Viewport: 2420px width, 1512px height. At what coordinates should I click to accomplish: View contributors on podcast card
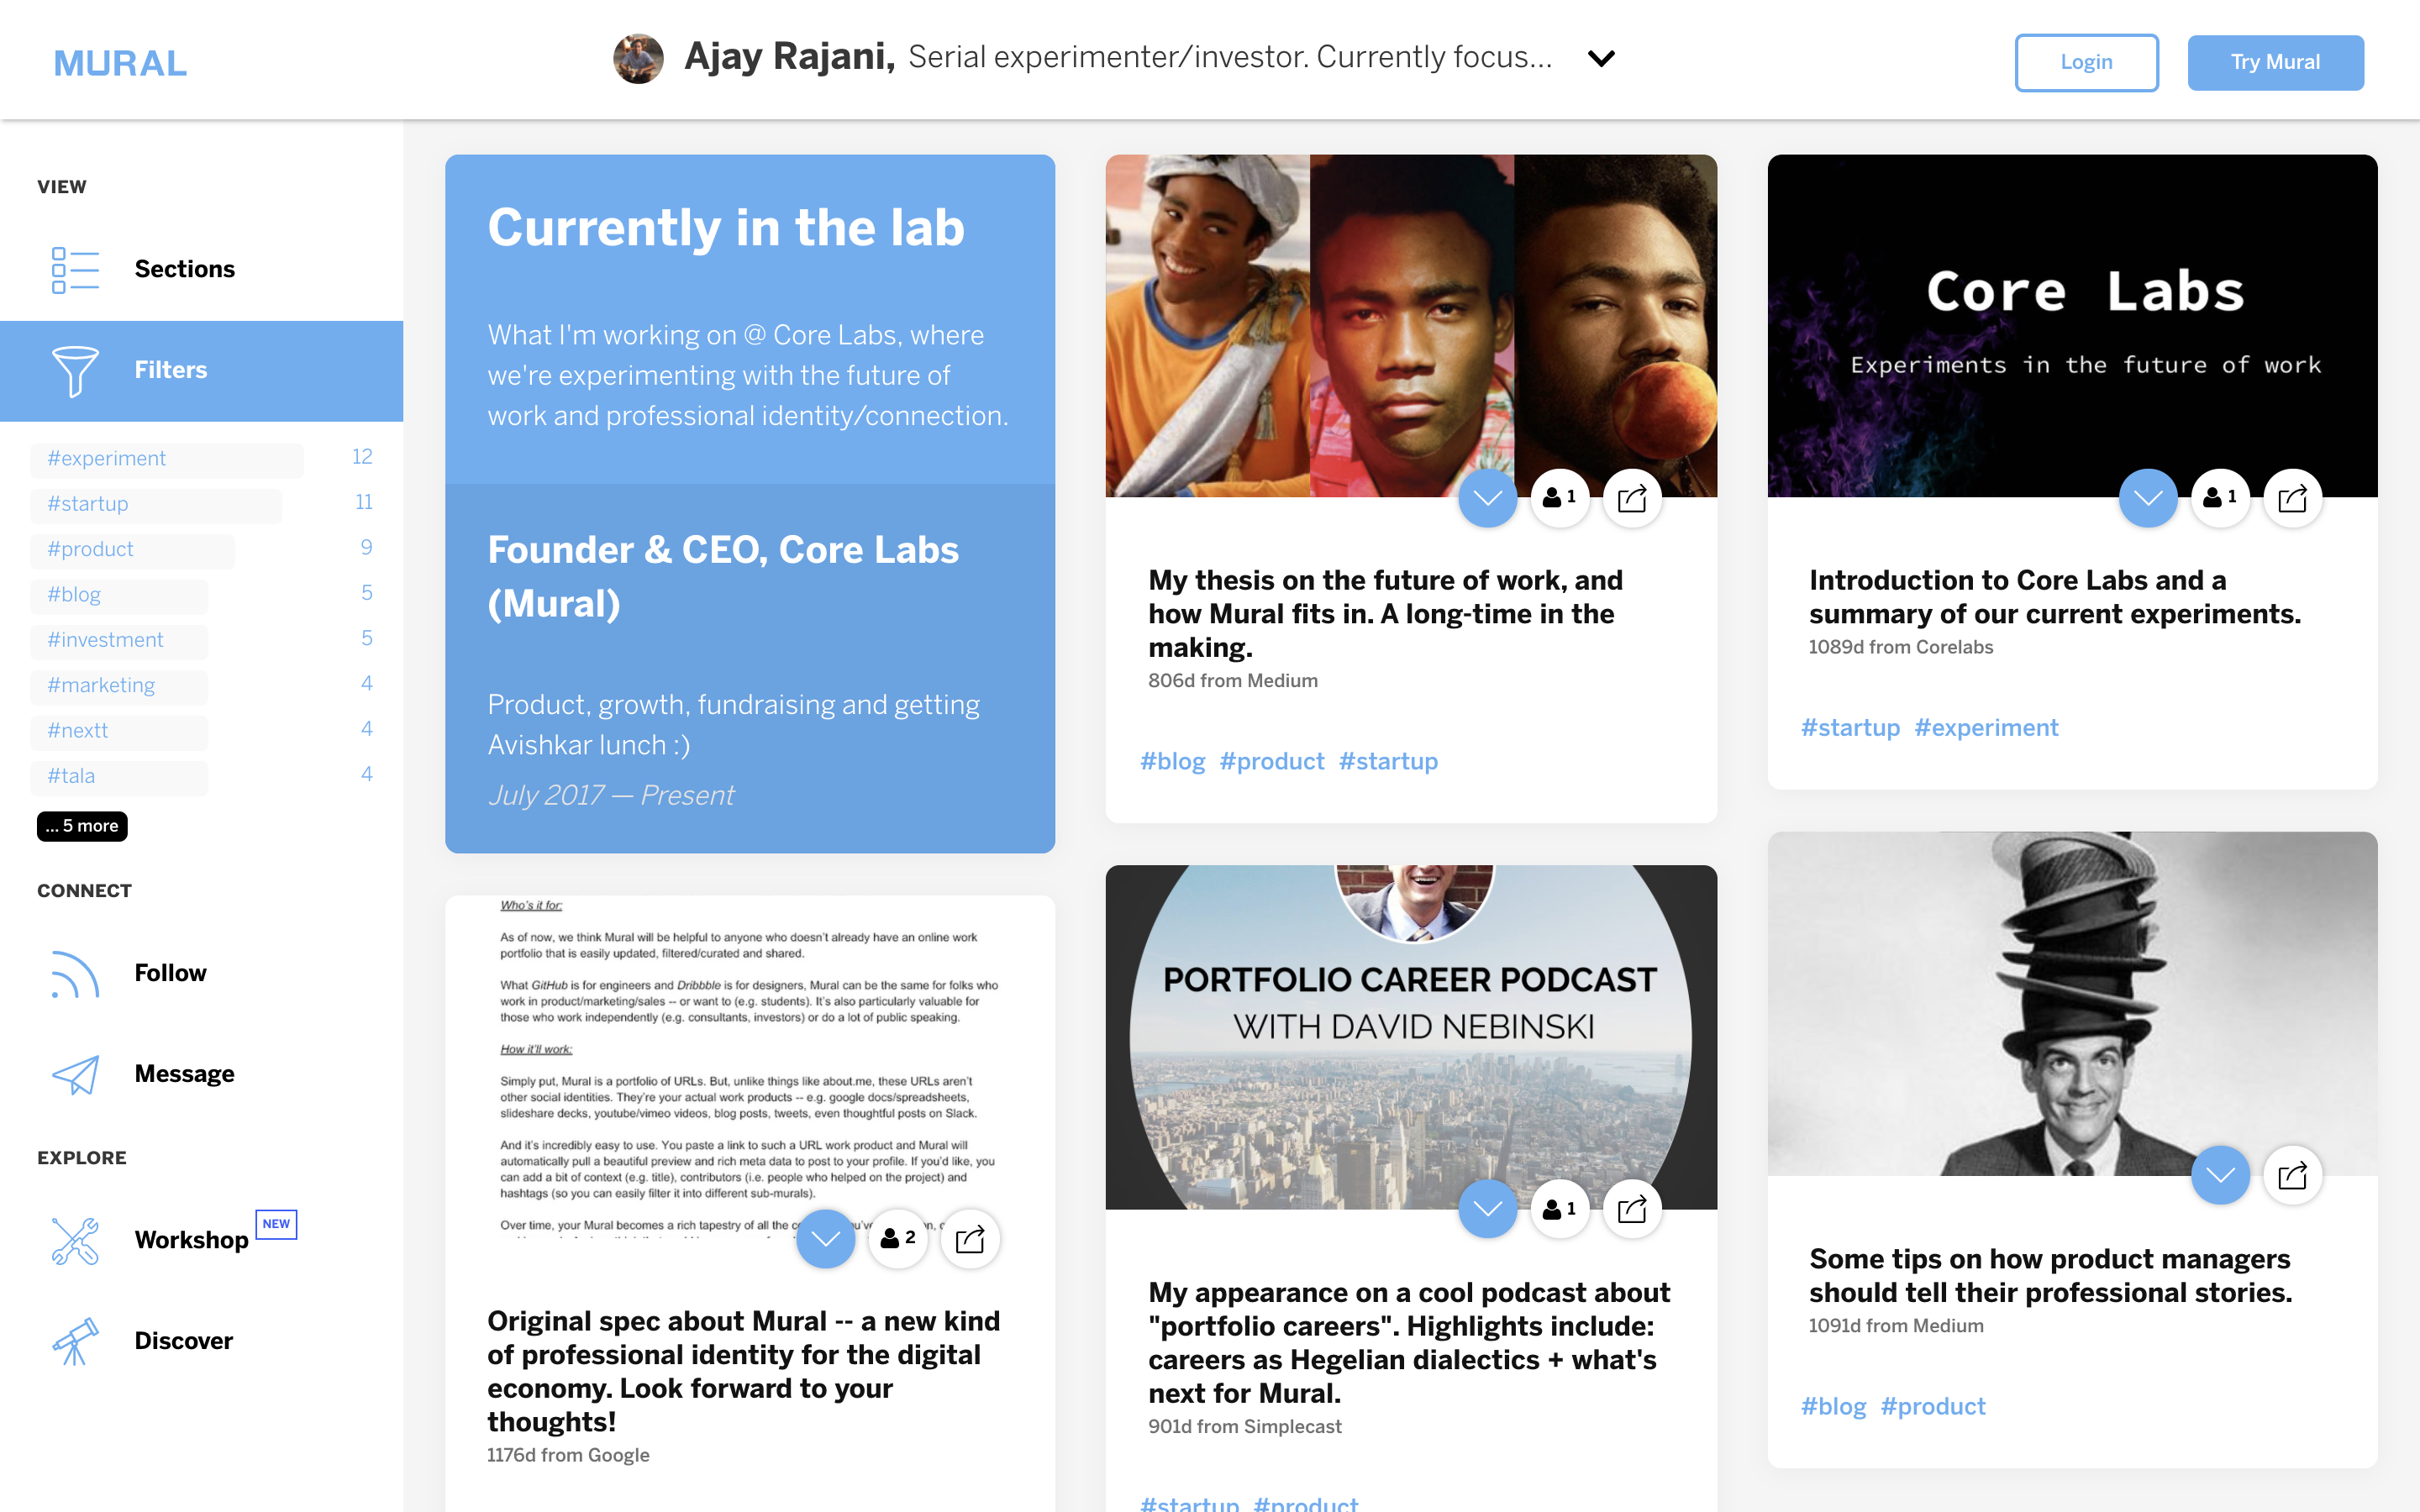tap(1560, 1209)
